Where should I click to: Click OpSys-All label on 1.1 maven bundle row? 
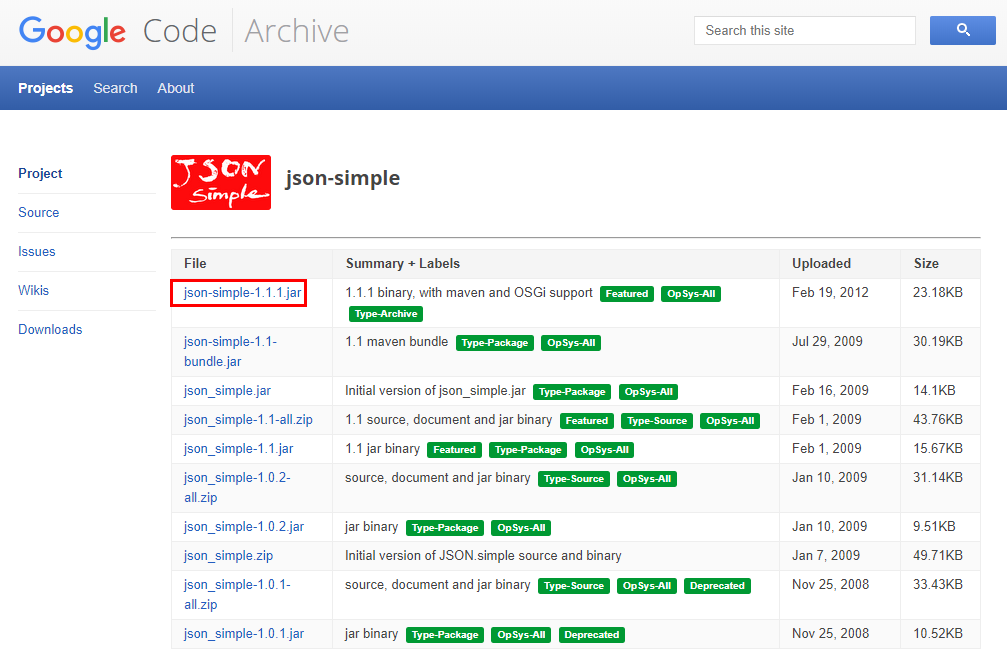(571, 343)
